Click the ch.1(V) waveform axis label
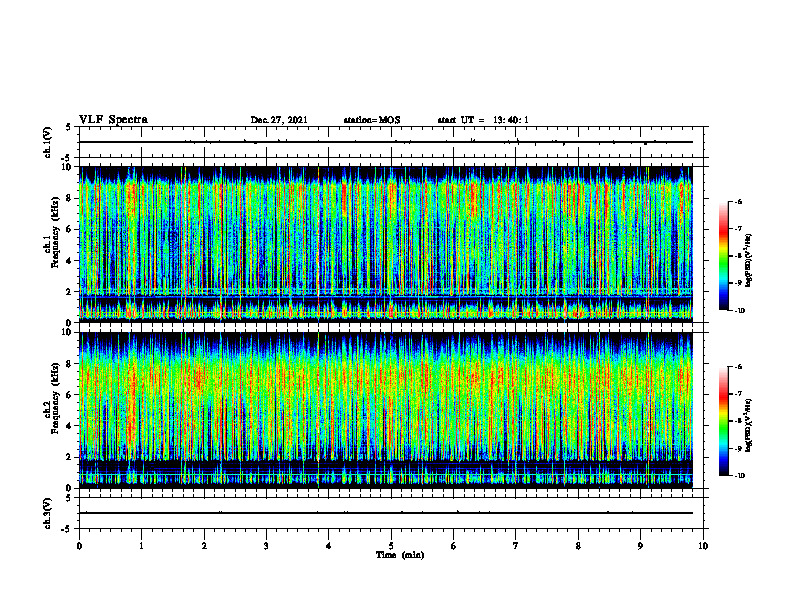The height and width of the screenshot is (612, 792). click(48, 142)
